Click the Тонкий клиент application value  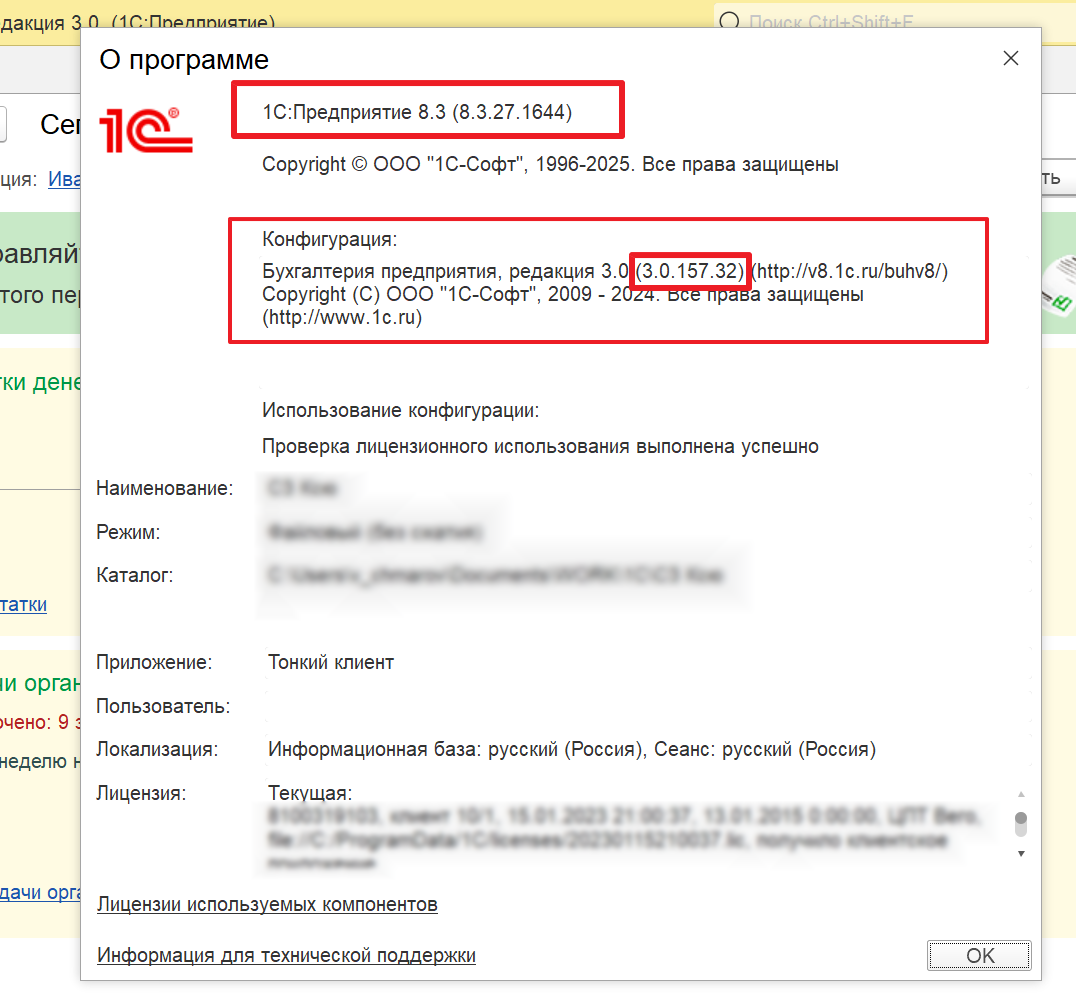tap(331, 662)
